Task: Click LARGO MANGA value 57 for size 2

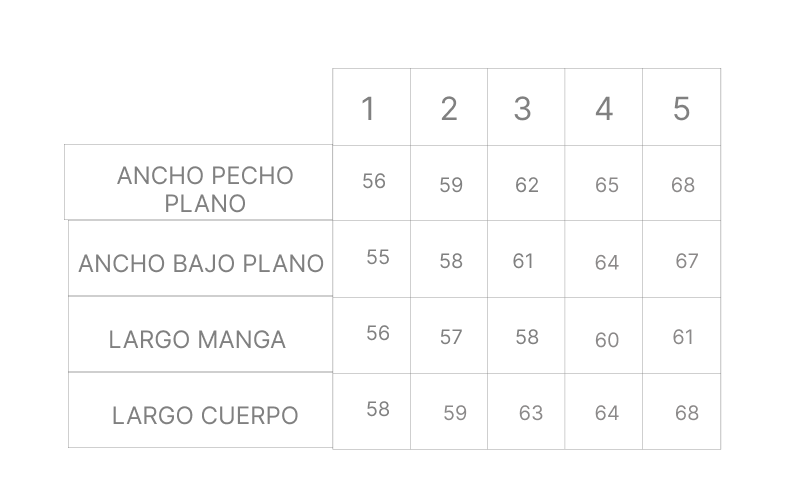Action: click(x=451, y=337)
